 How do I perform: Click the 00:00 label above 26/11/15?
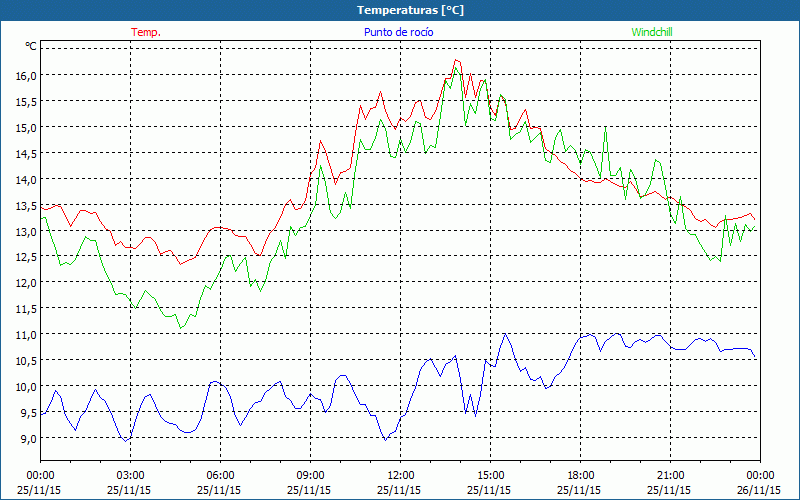pos(760,476)
